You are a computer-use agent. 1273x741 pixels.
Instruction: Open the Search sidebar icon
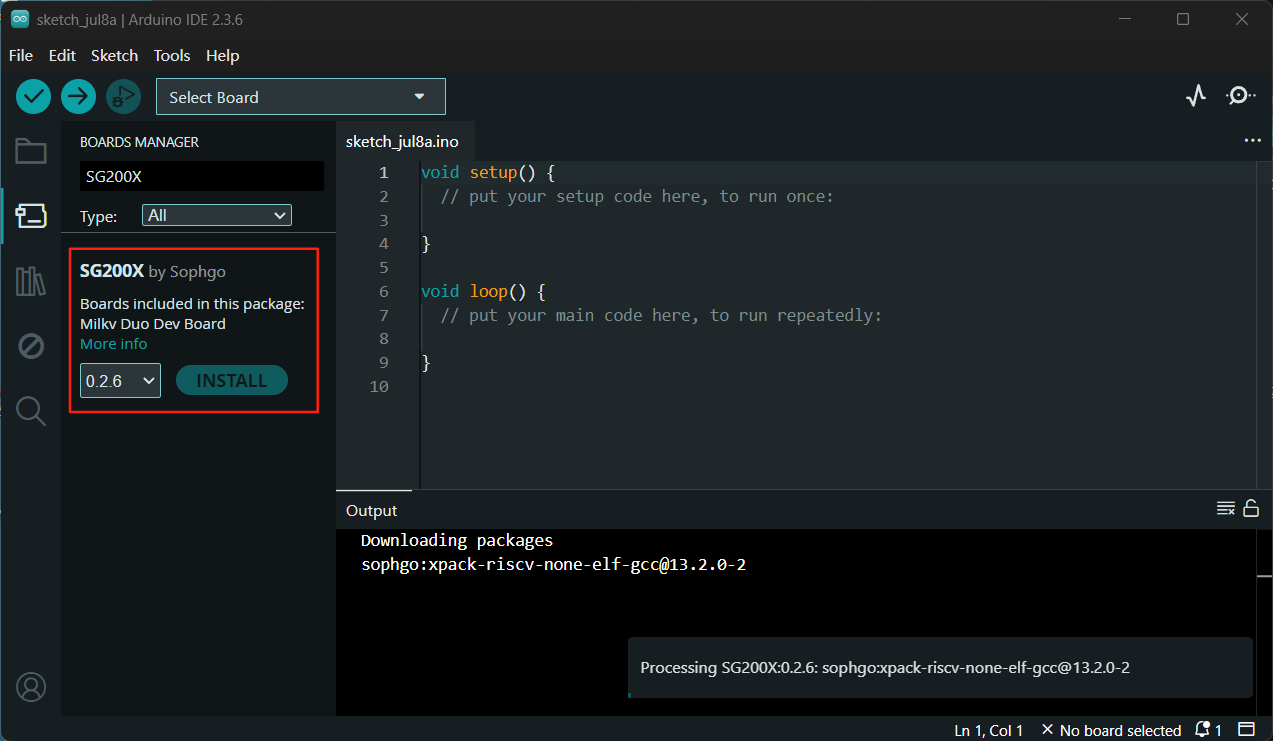[31, 411]
